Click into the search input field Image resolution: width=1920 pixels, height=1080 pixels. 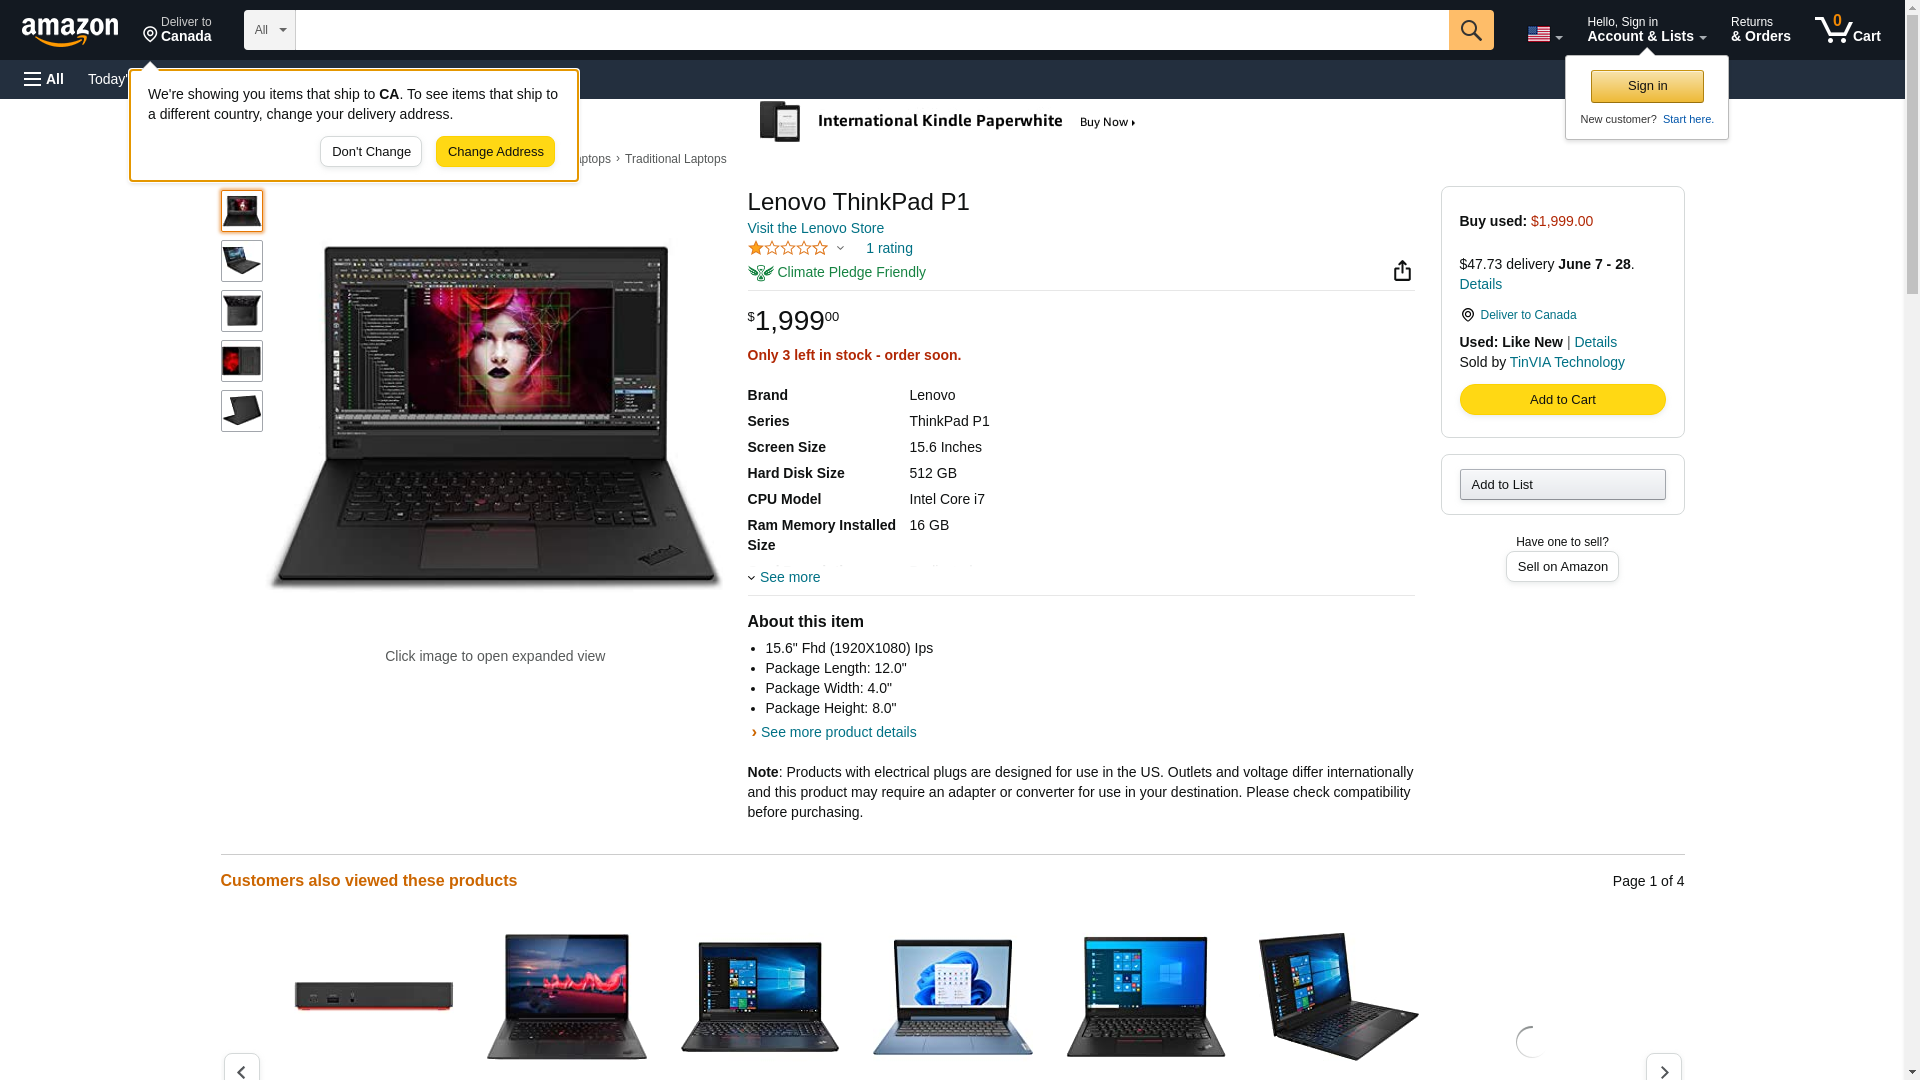(x=871, y=30)
